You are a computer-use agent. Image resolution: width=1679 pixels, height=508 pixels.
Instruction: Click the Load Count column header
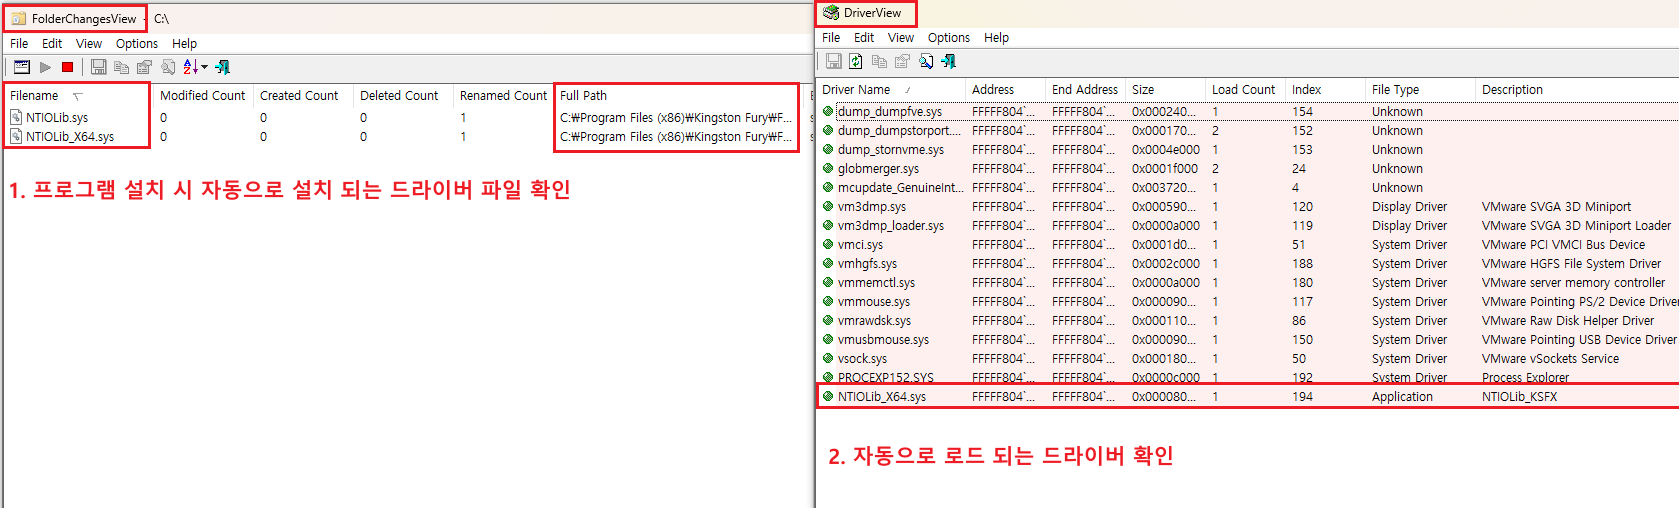coord(1243,90)
